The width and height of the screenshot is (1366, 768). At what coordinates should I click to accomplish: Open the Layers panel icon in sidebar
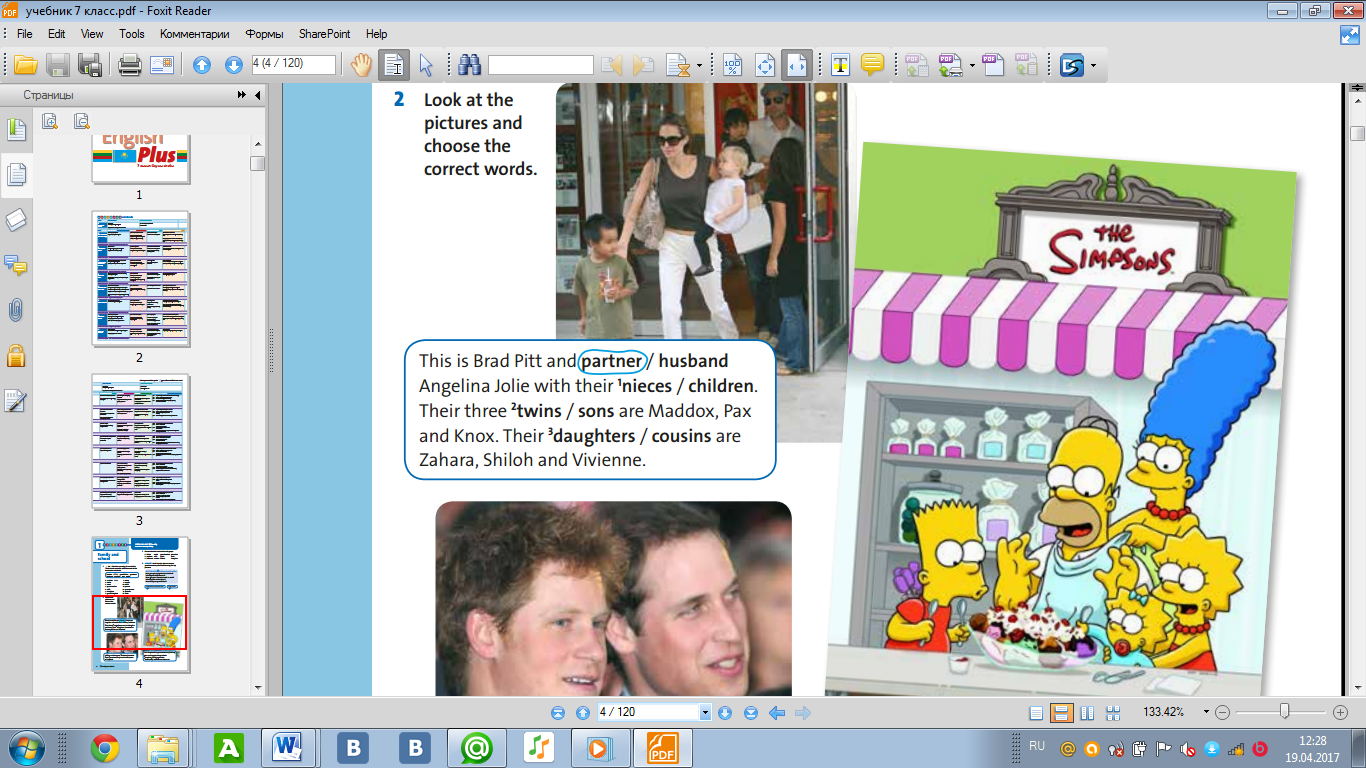pos(16,221)
